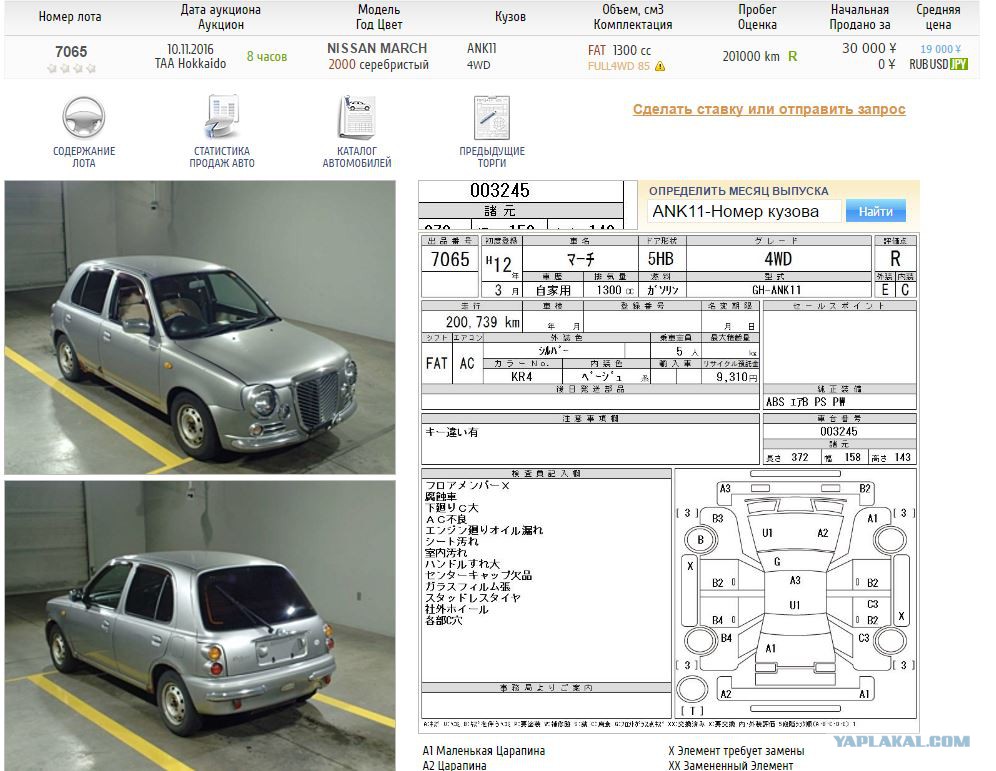This screenshot has height=771, width=996.
Task: Open the Статистика продаж авто icon
Action: point(222,117)
